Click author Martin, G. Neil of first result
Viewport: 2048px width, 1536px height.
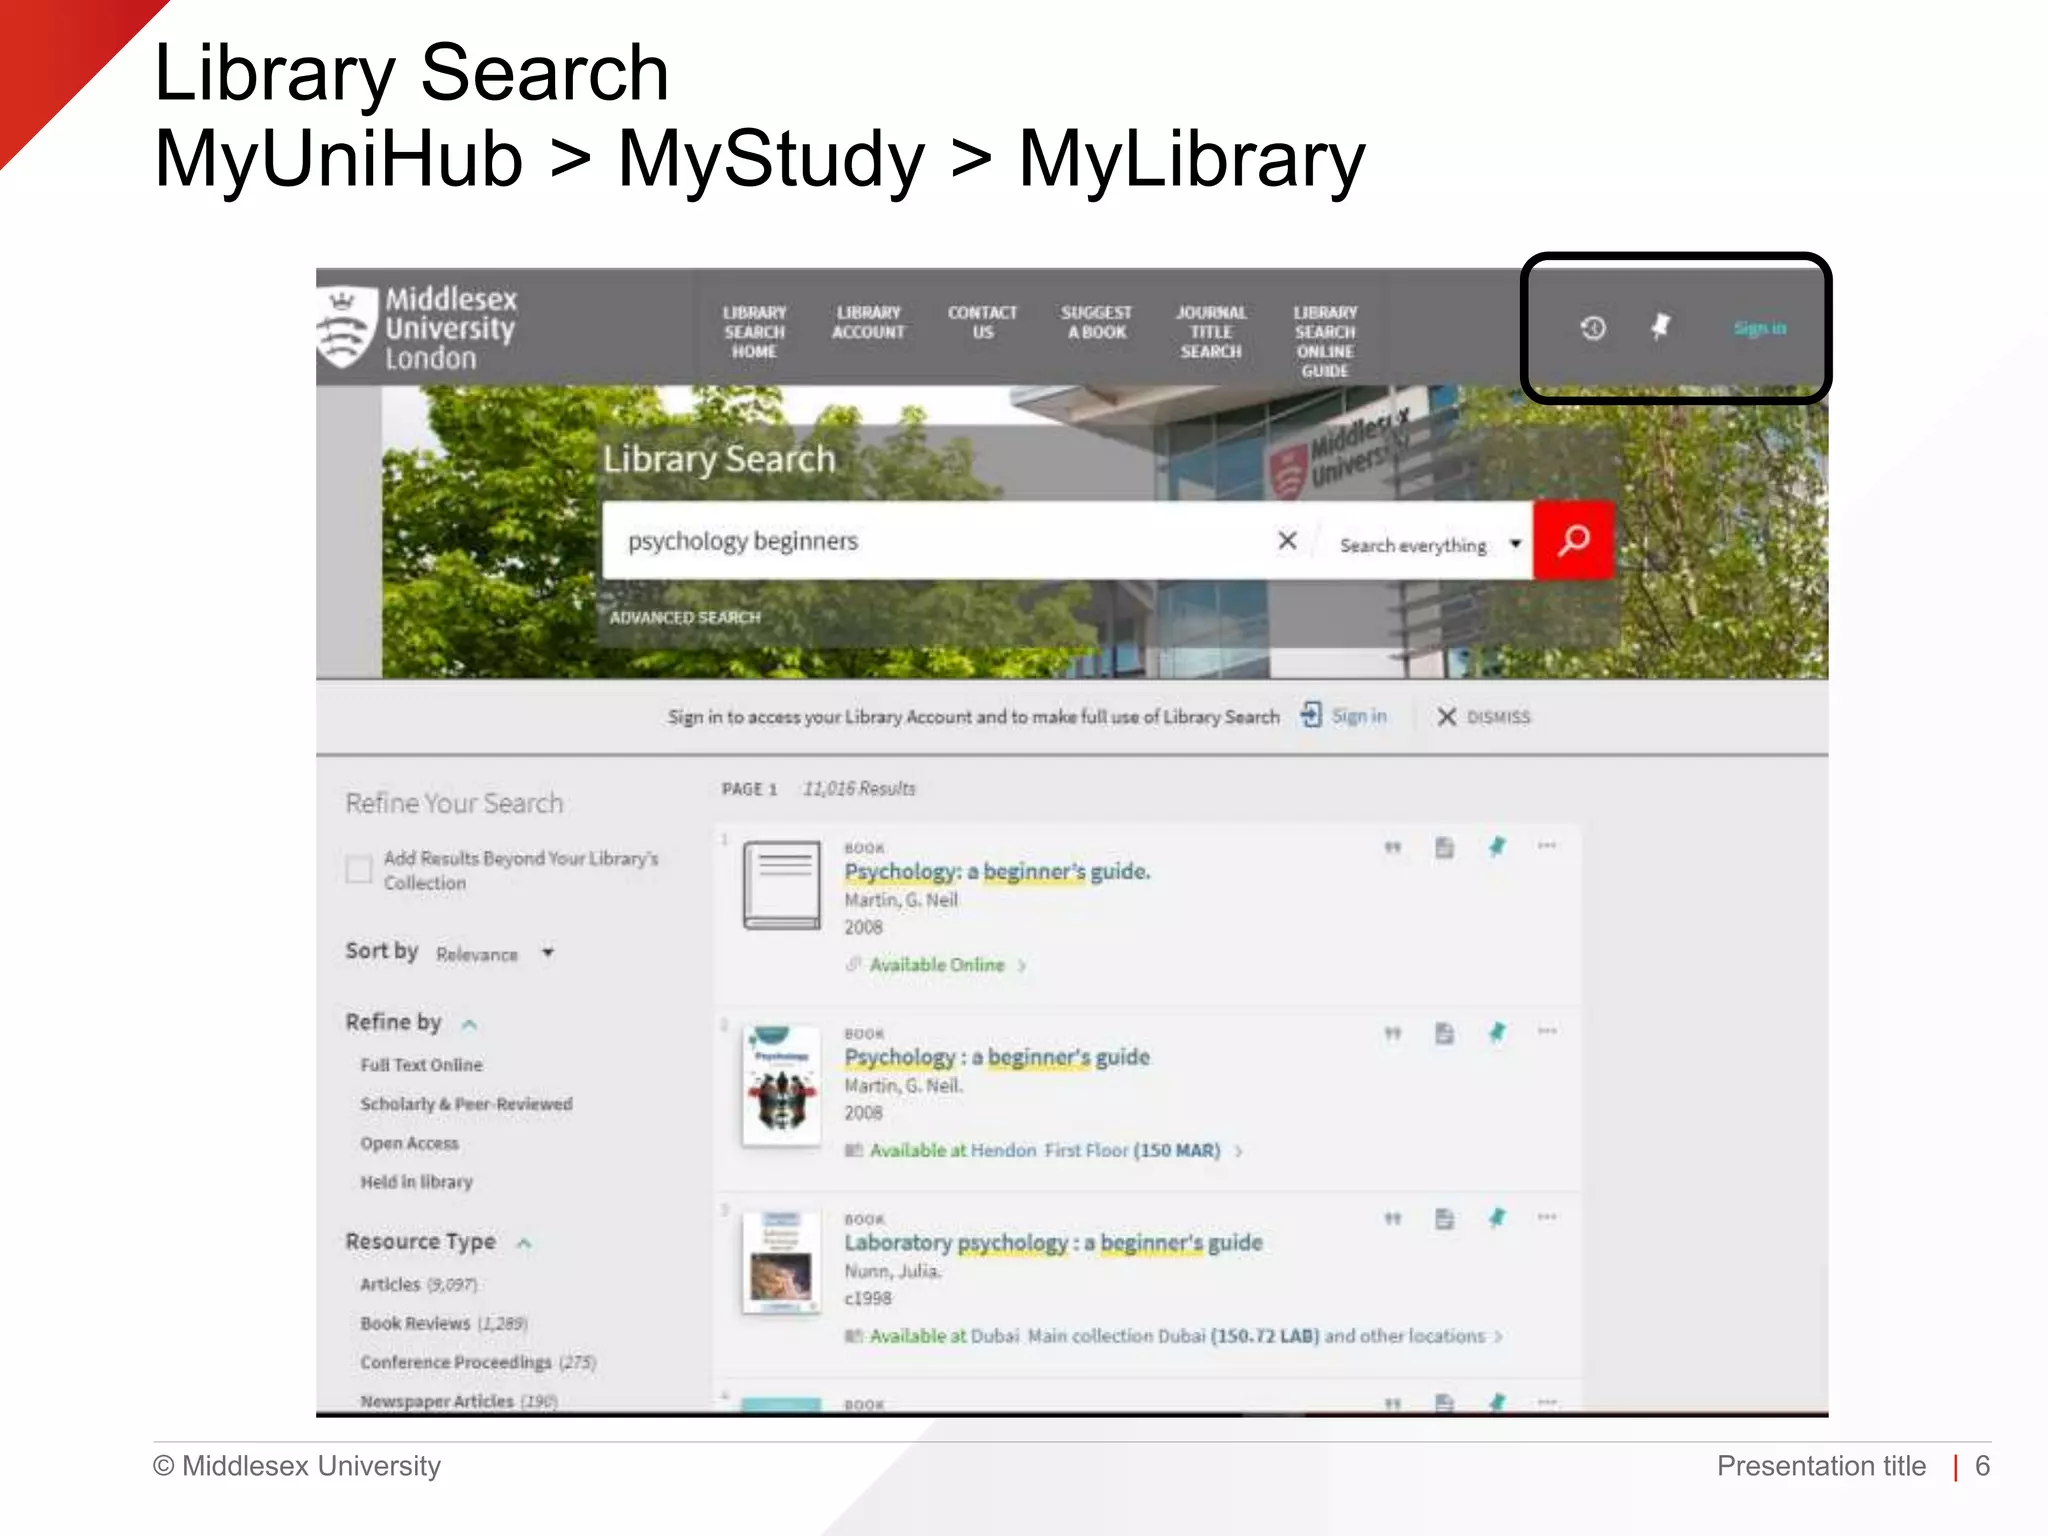pyautogui.click(x=901, y=900)
